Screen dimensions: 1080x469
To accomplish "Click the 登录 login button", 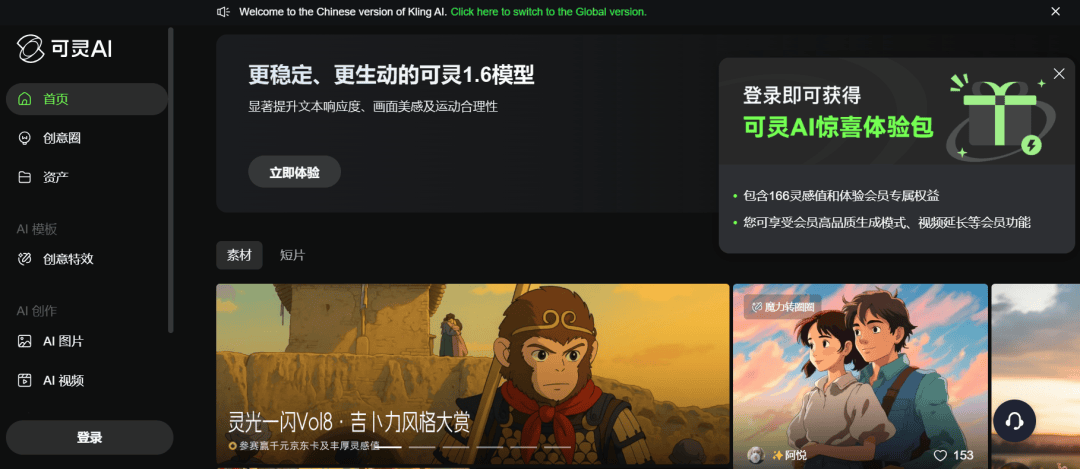I will tap(90, 438).
